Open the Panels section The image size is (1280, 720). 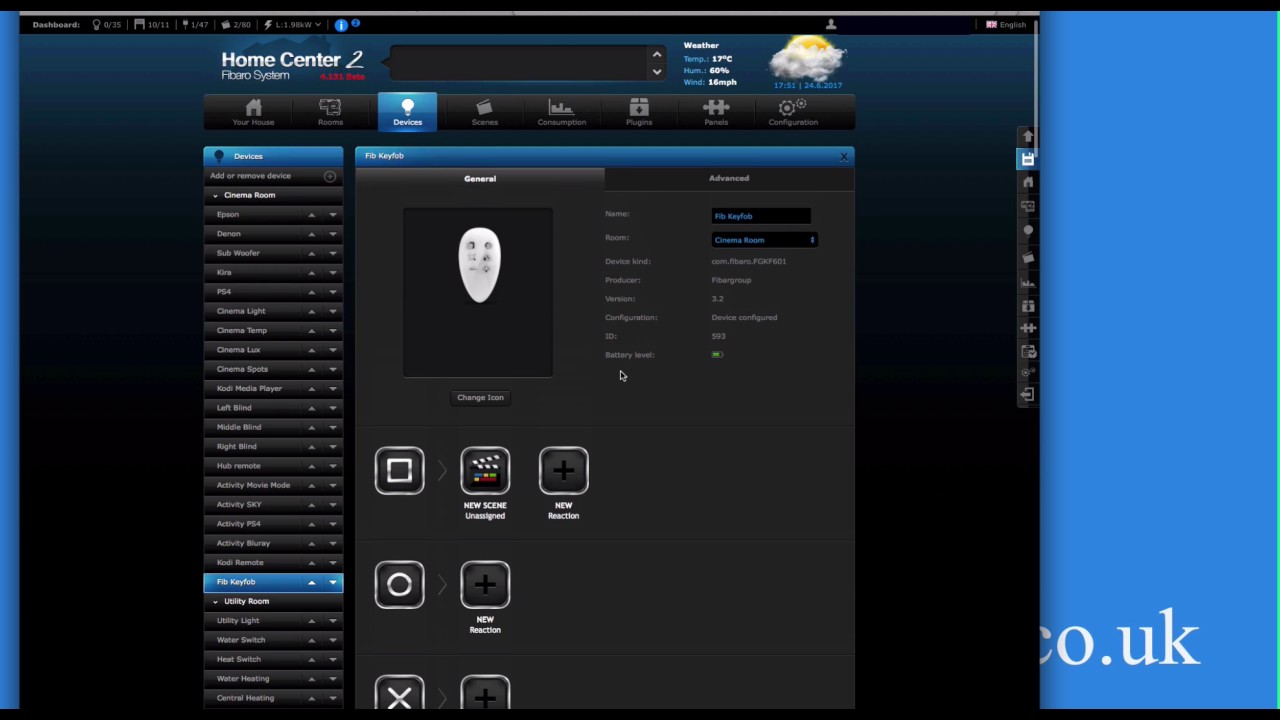(715, 112)
